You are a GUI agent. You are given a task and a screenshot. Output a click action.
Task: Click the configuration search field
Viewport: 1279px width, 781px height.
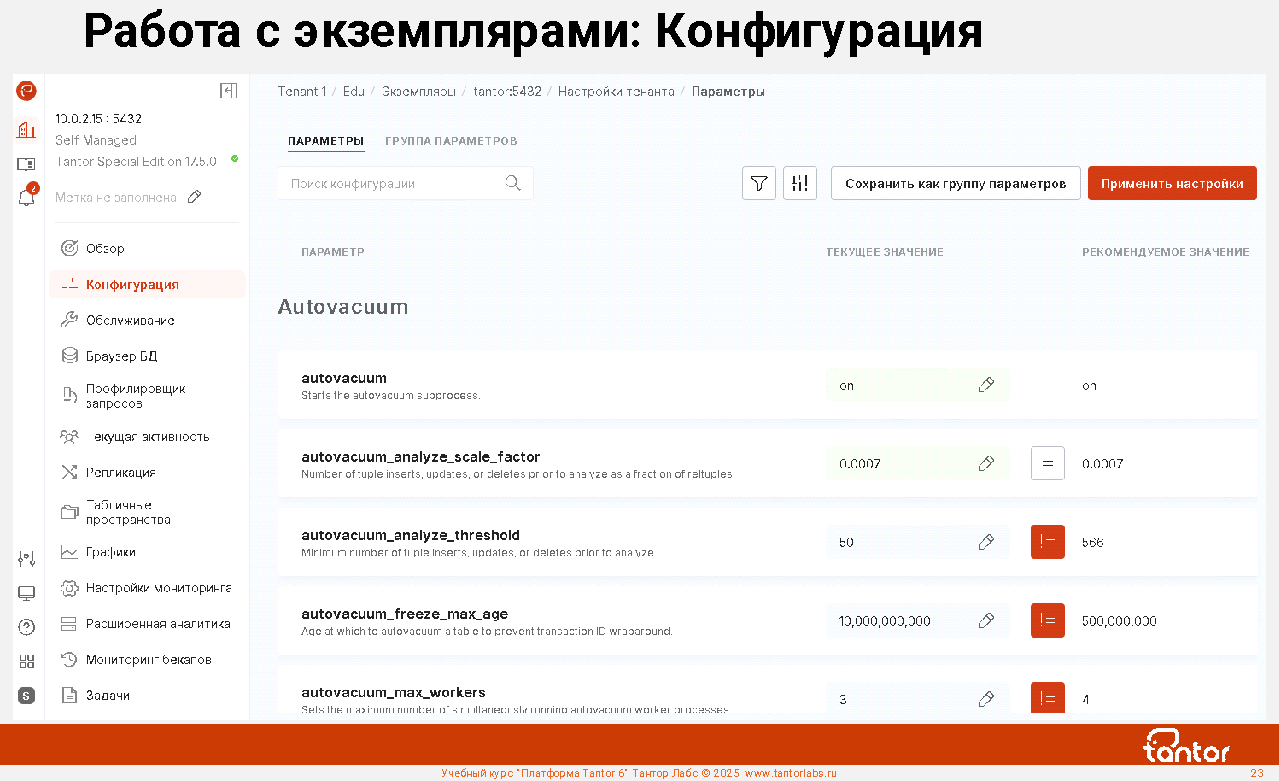tap(395, 184)
